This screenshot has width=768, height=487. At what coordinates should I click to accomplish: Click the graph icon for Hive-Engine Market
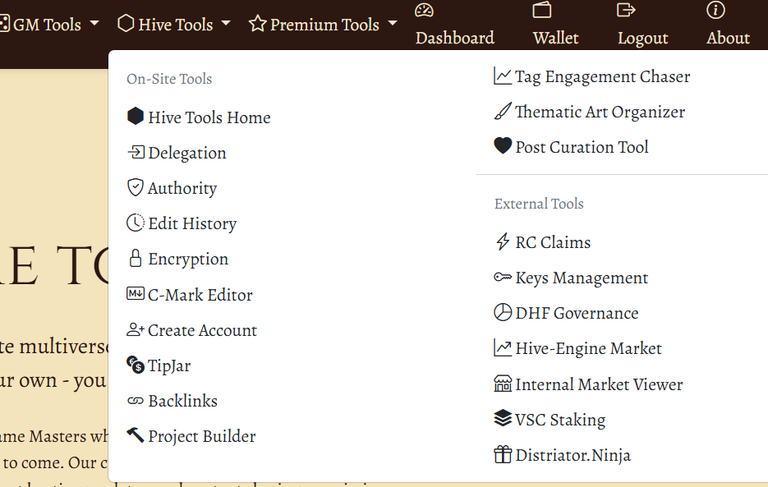503,348
